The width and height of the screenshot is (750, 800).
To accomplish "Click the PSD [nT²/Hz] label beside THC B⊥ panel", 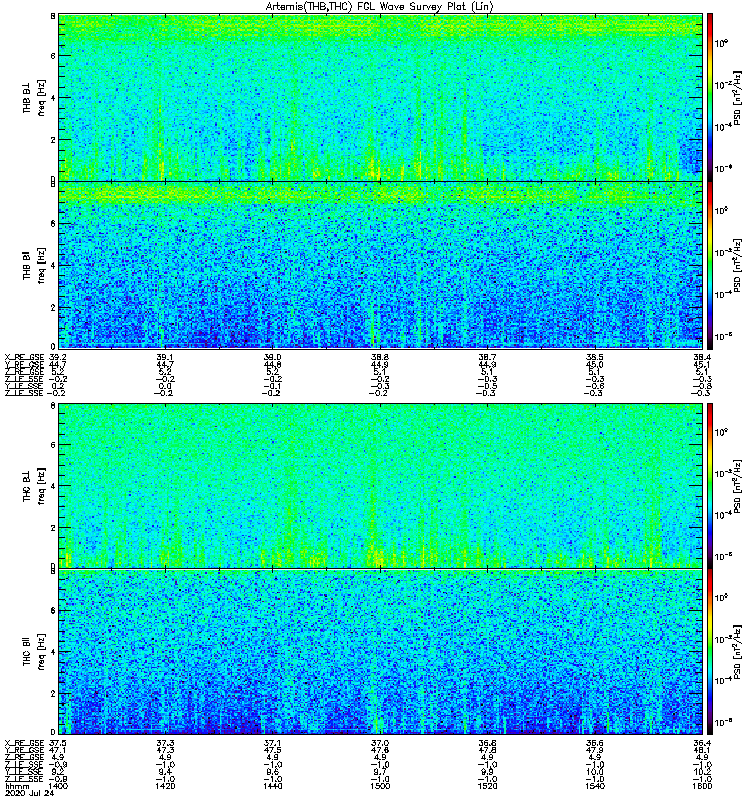I will 737,486.
